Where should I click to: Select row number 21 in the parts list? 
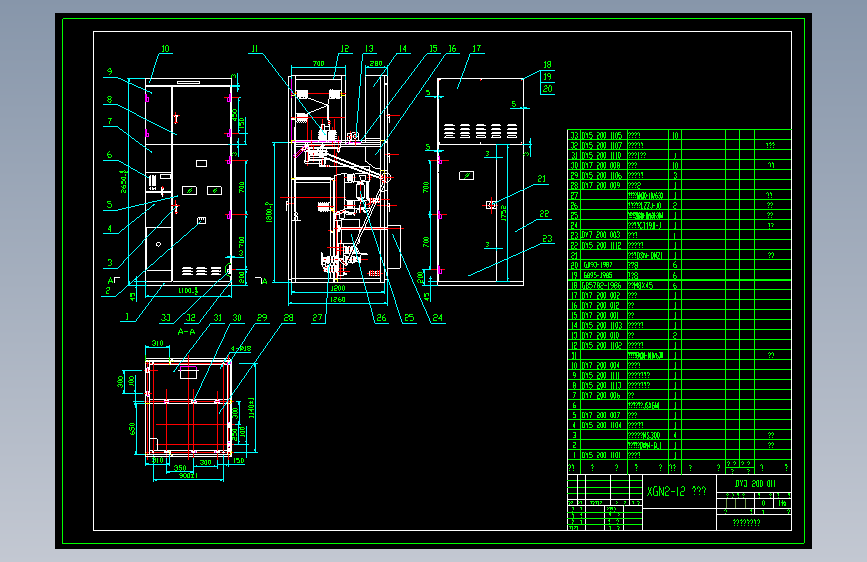pyautogui.click(x=574, y=255)
